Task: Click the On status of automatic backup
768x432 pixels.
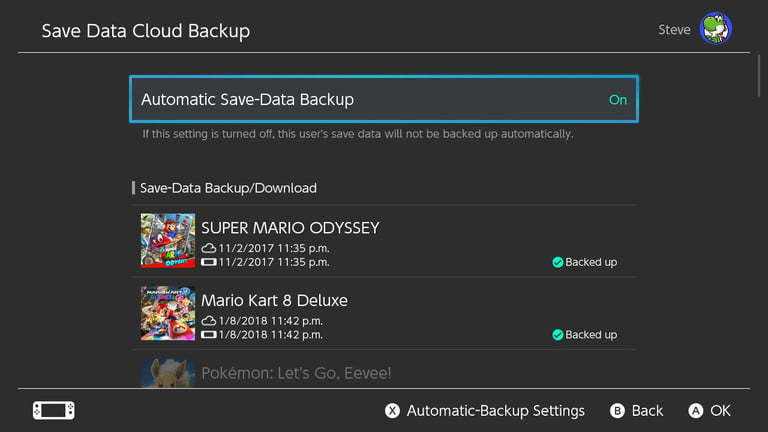Action: click(618, 99)
